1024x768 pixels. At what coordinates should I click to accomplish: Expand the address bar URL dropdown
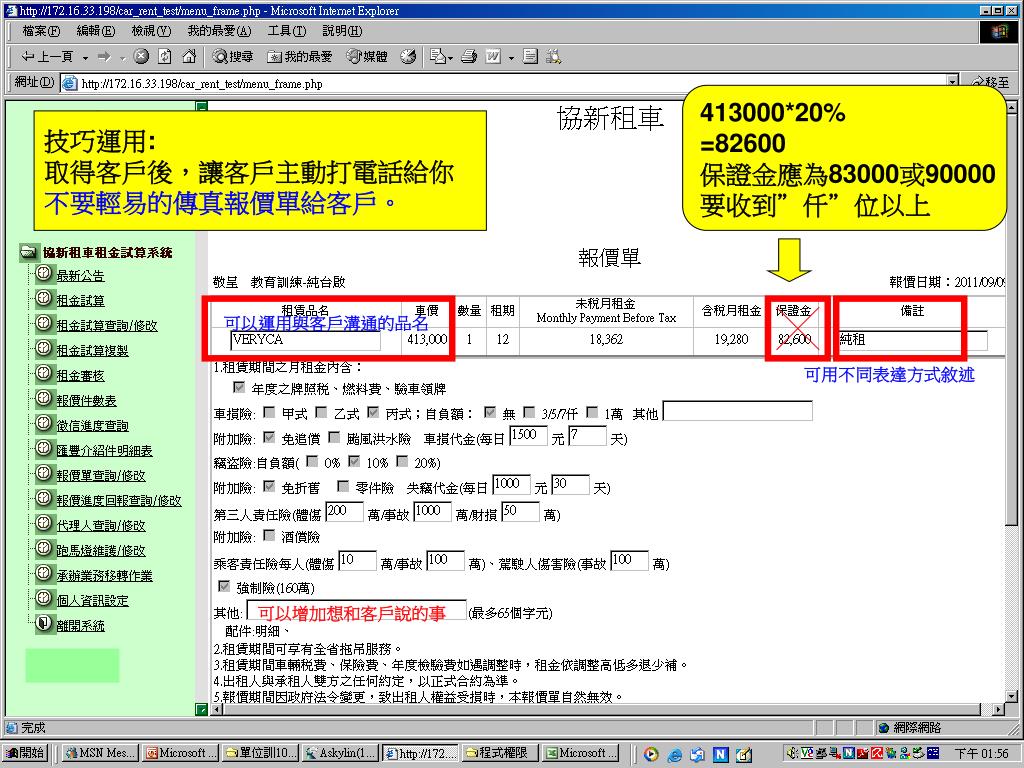(953, 82)
